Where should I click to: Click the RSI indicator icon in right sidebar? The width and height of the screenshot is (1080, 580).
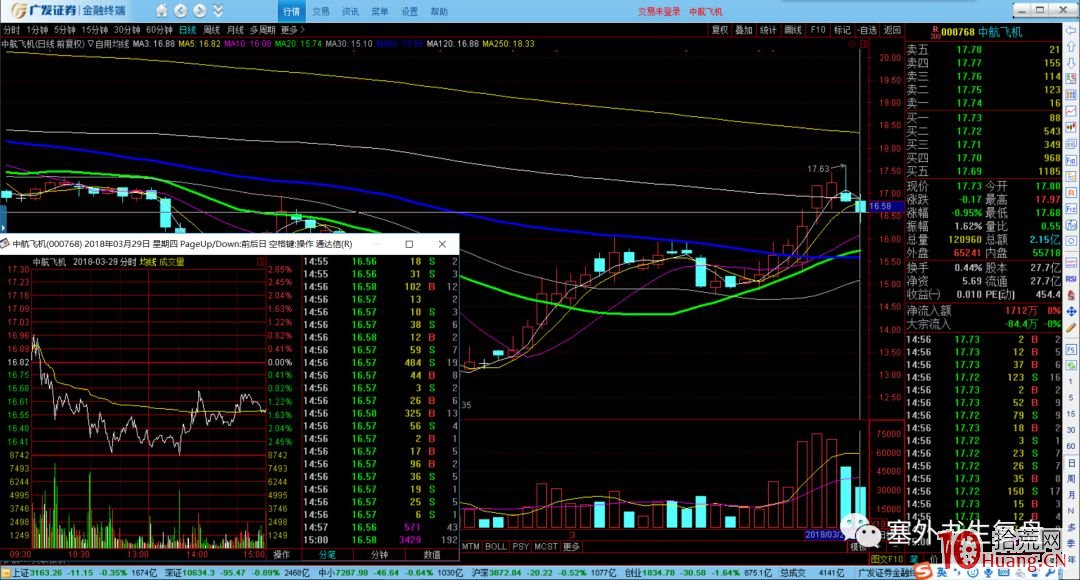(1070, 279)
